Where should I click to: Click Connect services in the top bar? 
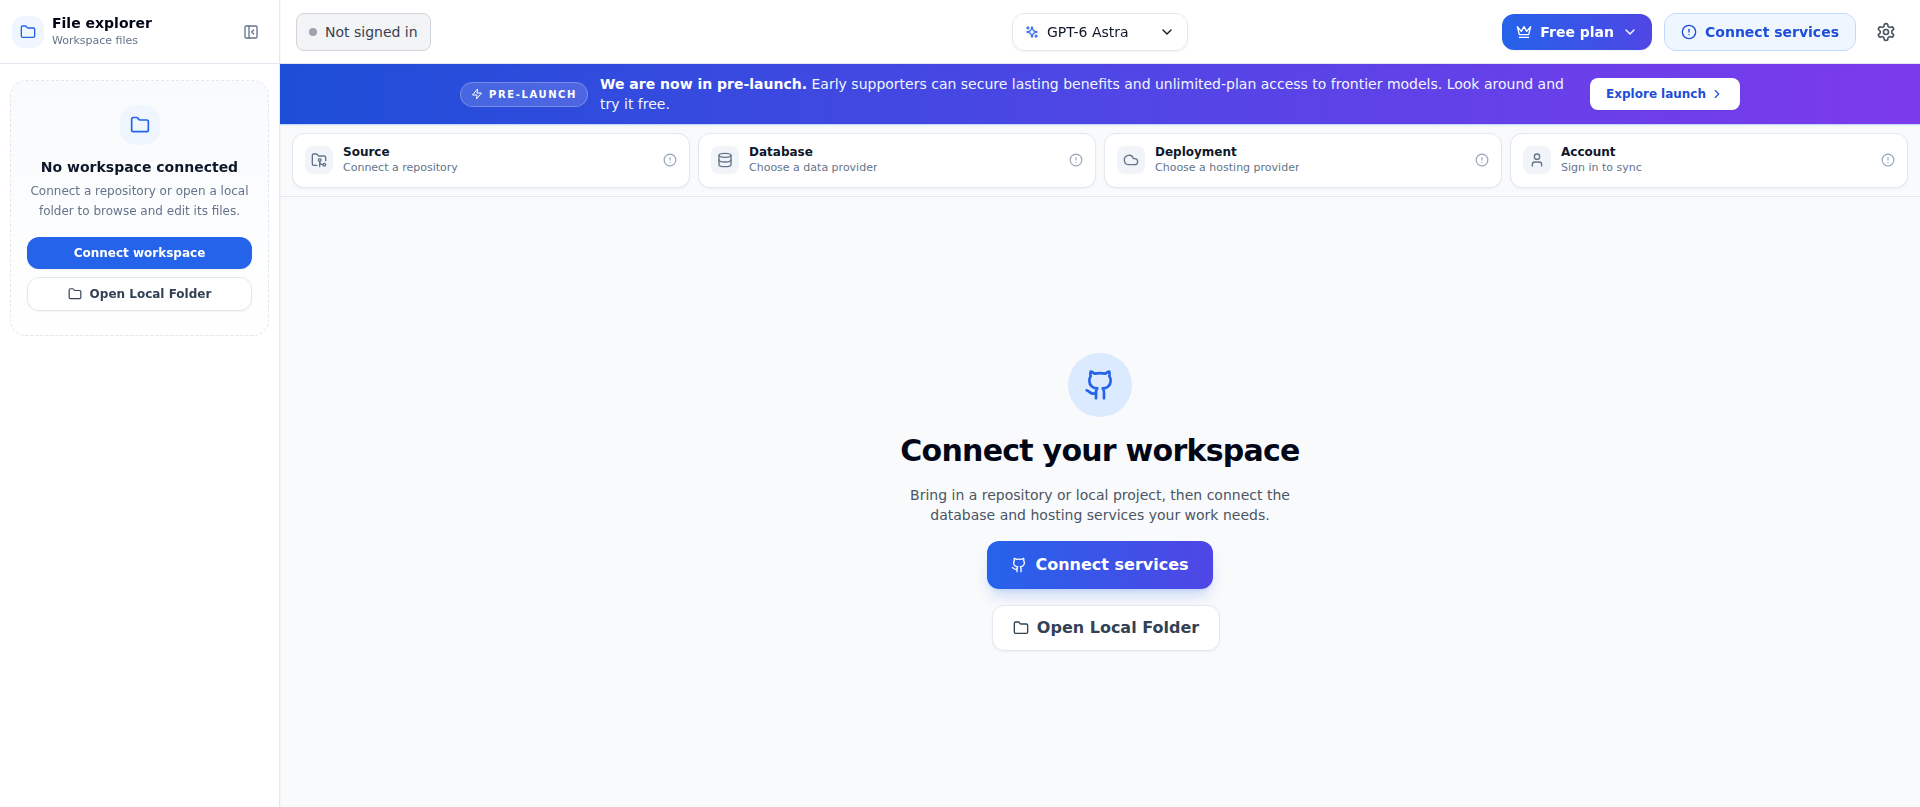[x=1760, y=32]
